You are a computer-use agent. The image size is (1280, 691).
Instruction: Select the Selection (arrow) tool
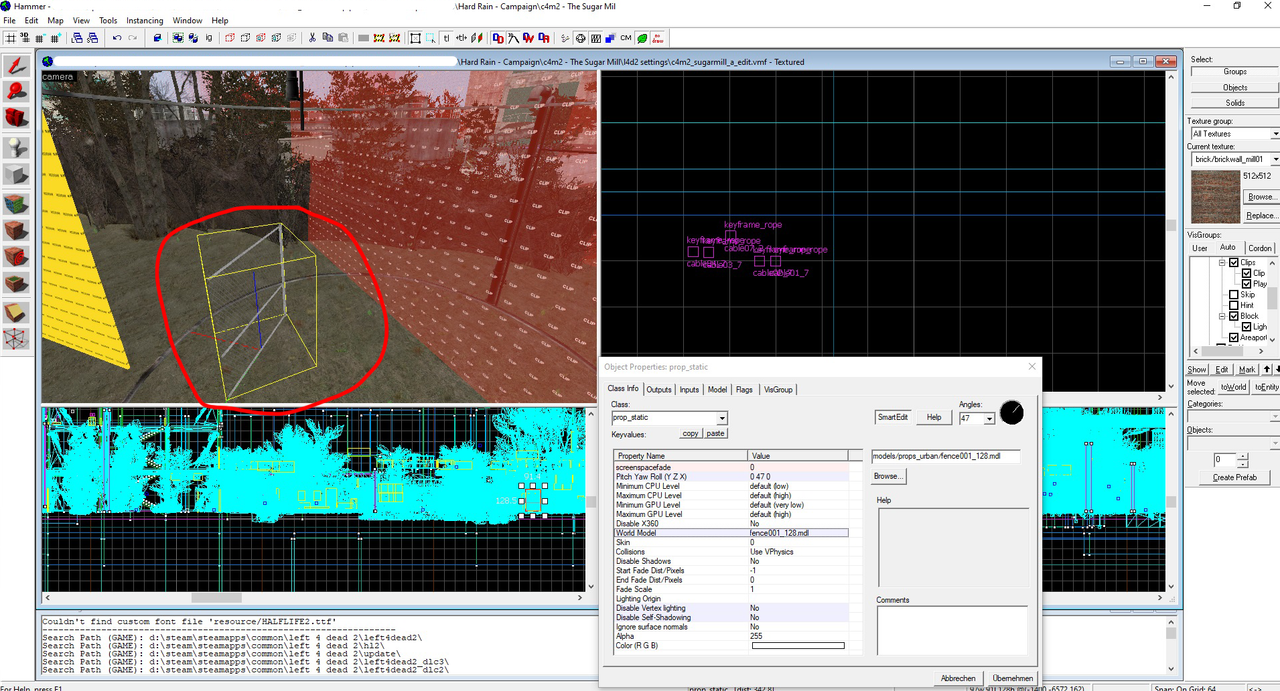pos(16,67)
